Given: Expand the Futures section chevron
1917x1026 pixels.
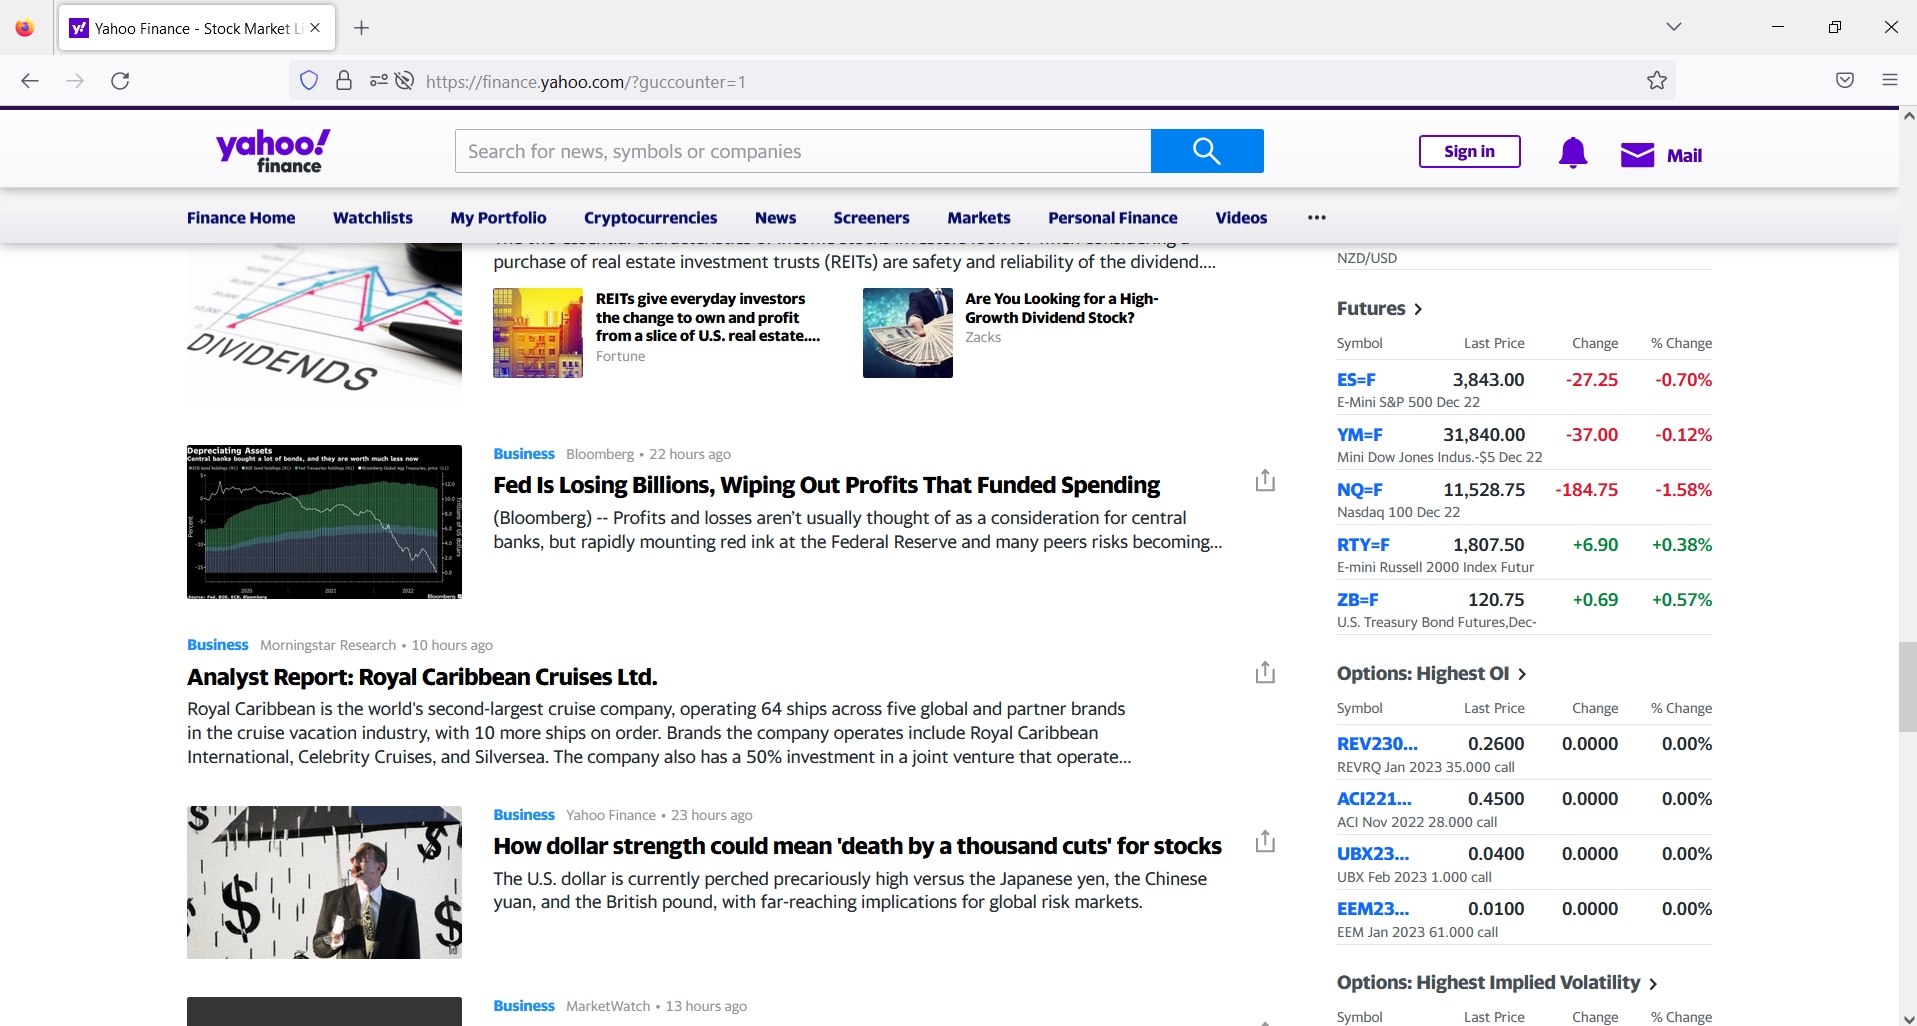Looking at the screenshot, I should 1419,310.
